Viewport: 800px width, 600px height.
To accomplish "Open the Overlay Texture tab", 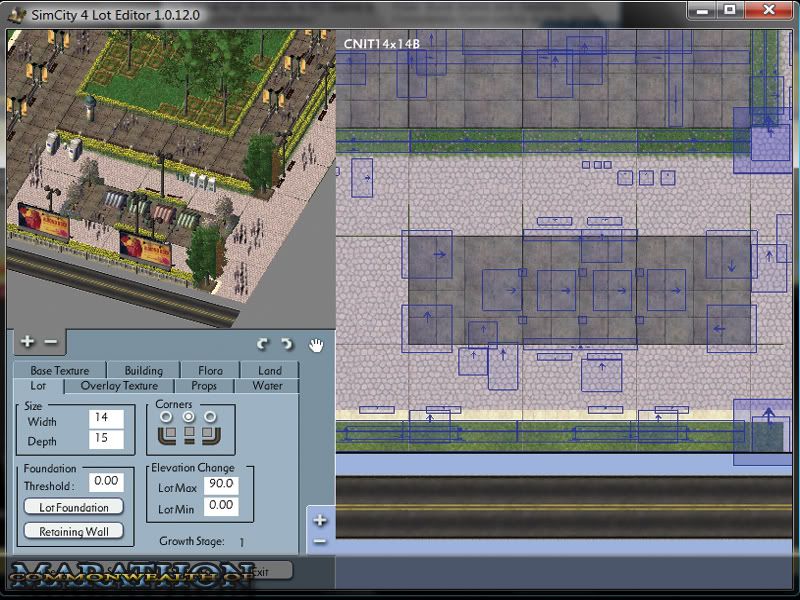I will tap(119, 386).
